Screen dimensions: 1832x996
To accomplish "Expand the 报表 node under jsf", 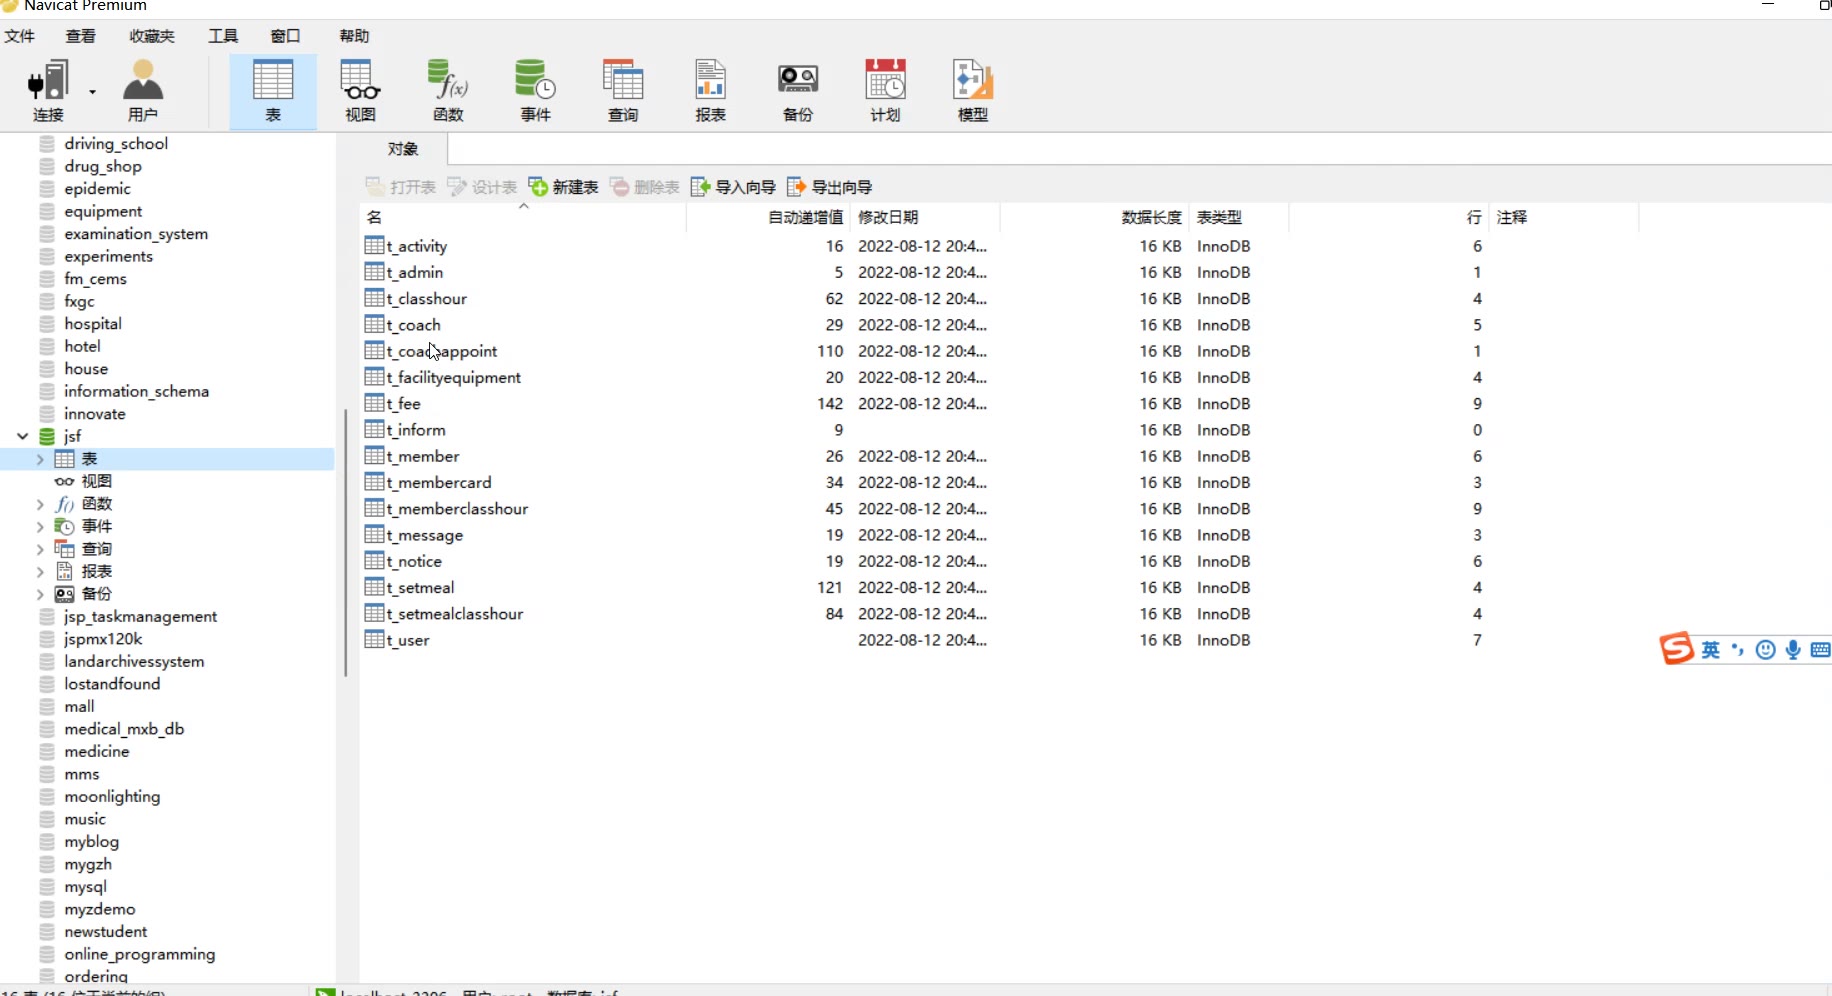I will point(40,572).
